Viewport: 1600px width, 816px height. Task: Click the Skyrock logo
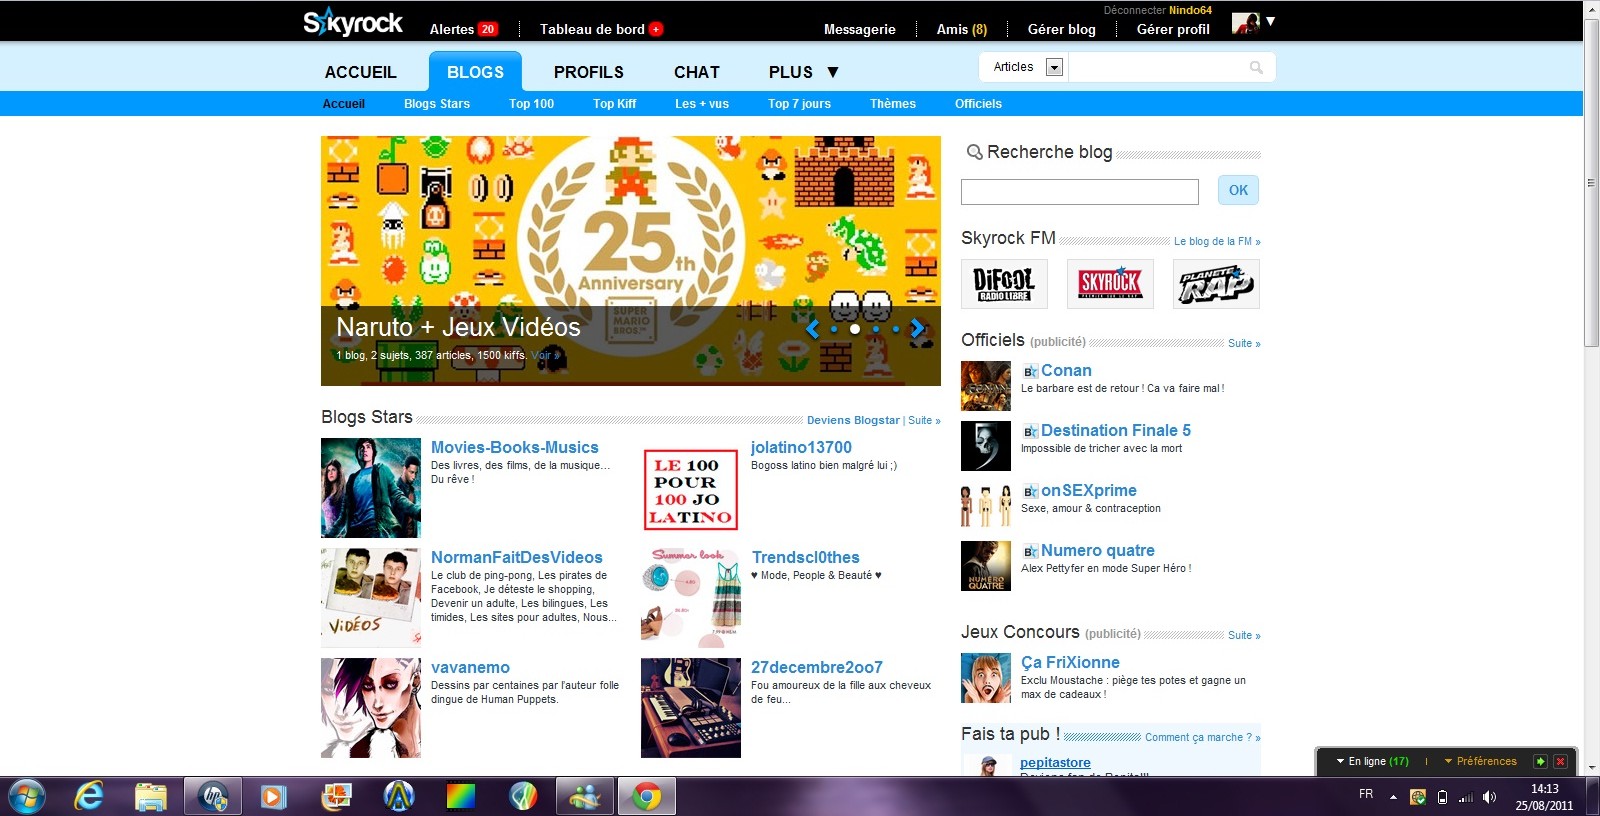coord(353,22)
